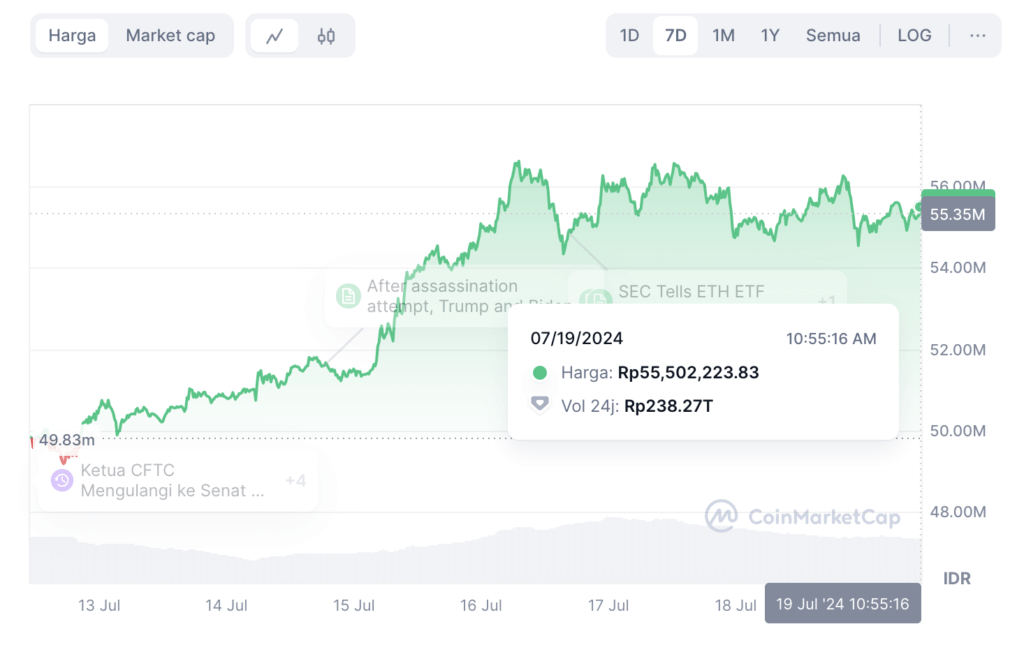
Task: Click the 55.35M current price label
Action: point(958,214)
